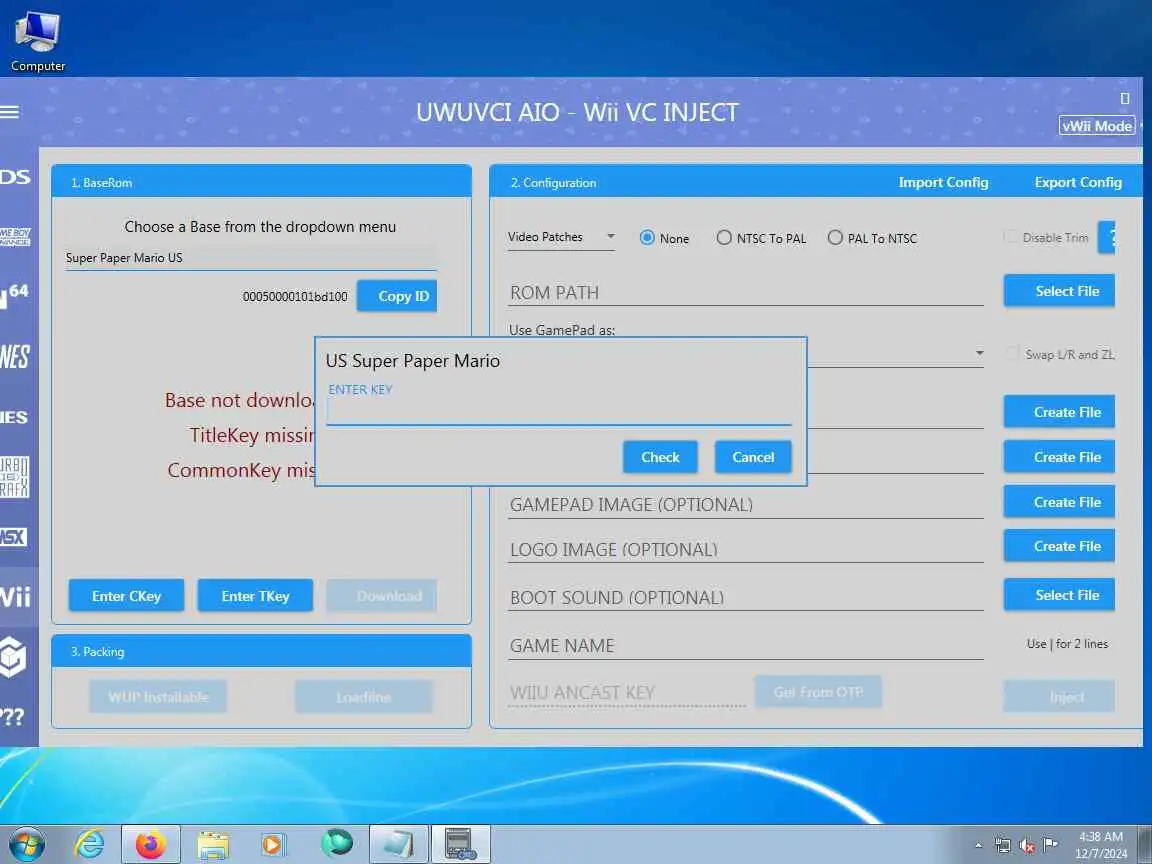This screenshot has width=1152, height=864.
Task: Open the notepad-like taskbar icon
Action: point(399,844)
